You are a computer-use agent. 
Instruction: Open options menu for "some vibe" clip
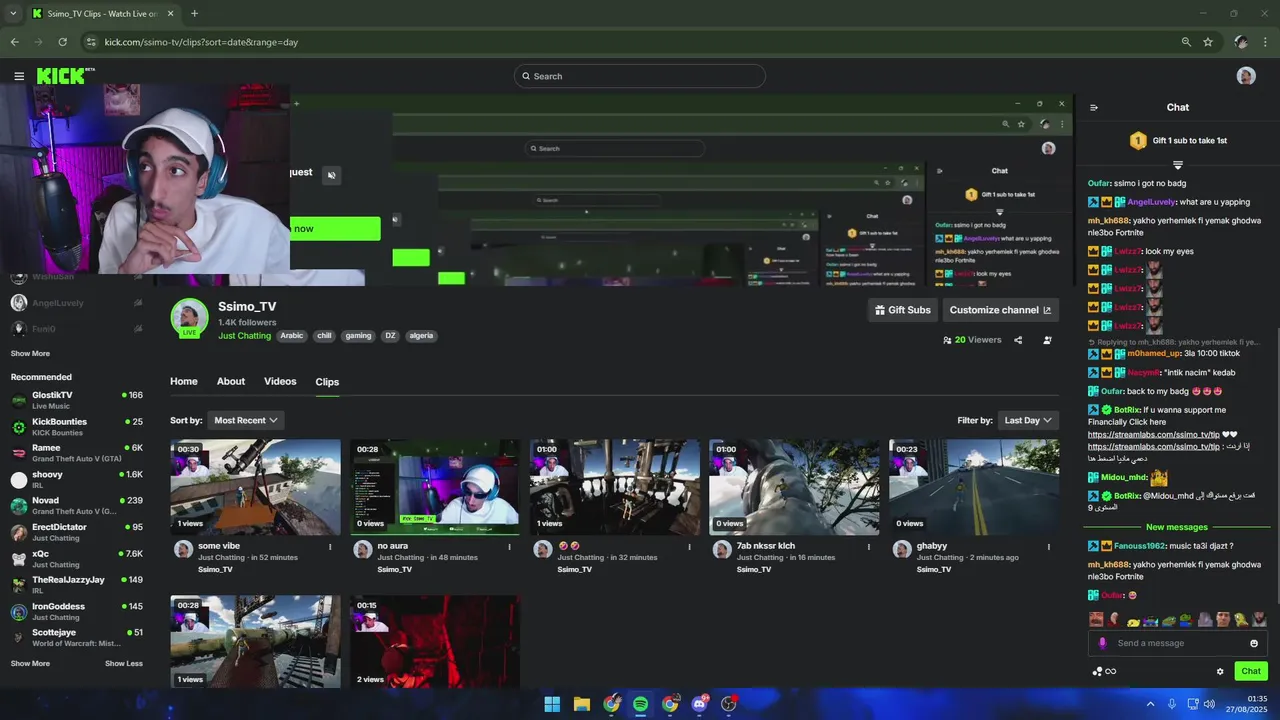tap(330, 547)
